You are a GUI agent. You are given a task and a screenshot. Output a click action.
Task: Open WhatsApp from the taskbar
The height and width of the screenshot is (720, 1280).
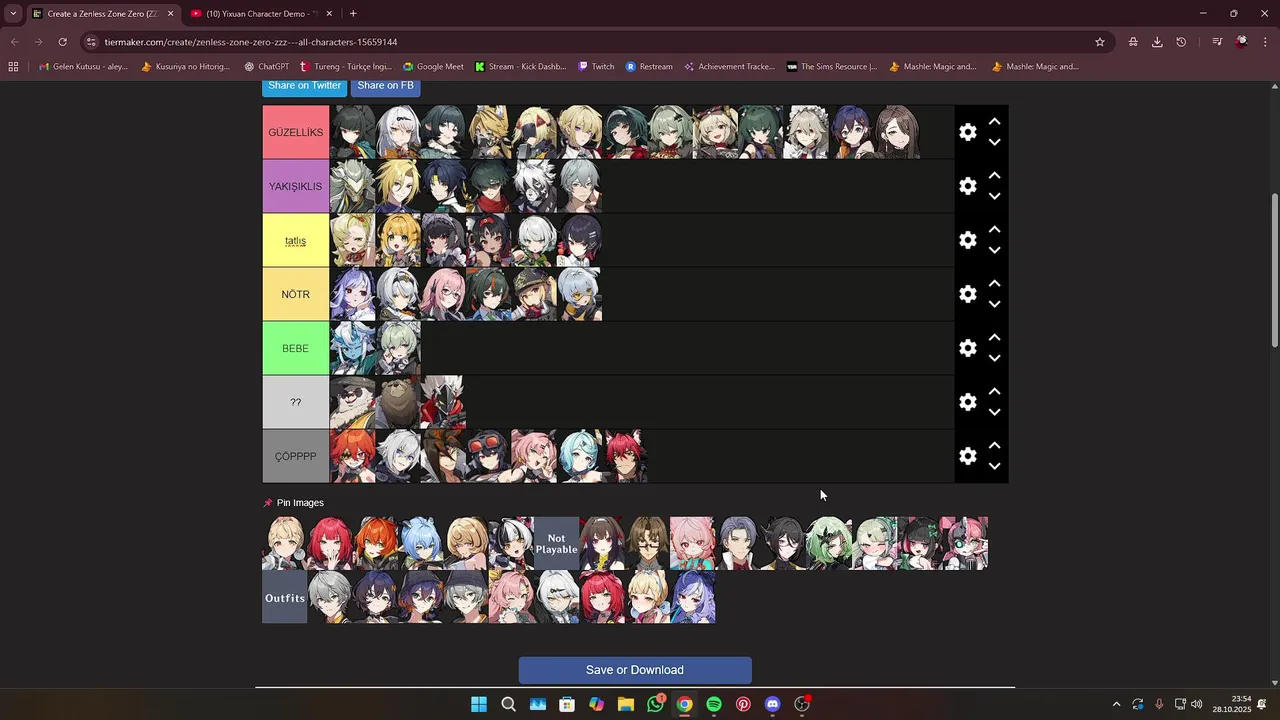coord(655,704)
